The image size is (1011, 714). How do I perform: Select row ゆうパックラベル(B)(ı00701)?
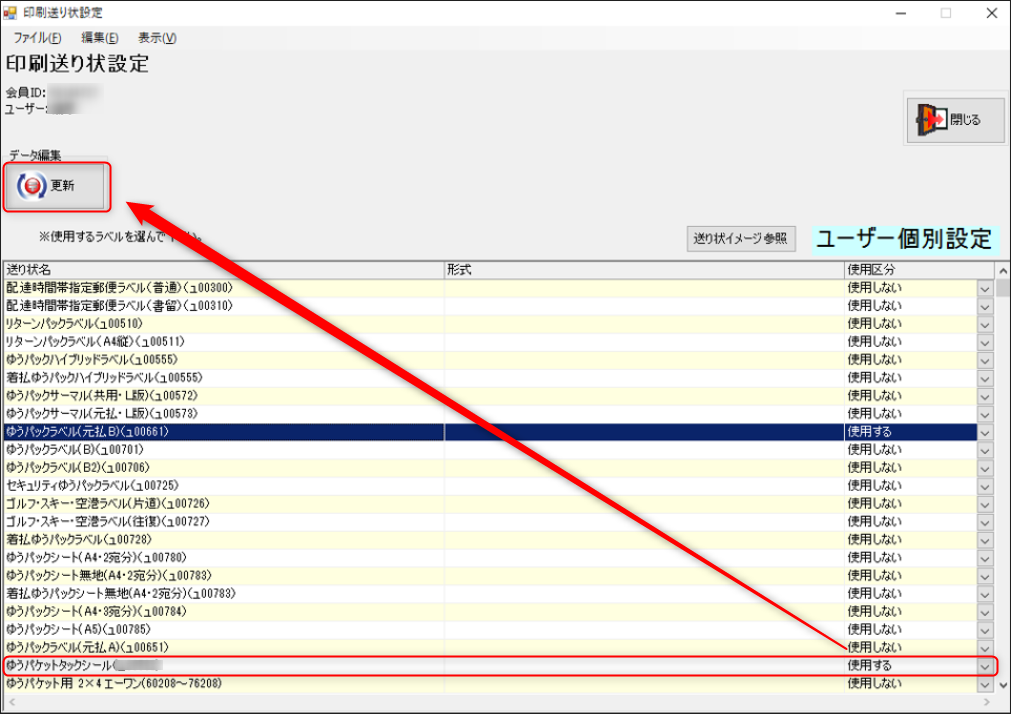pos(498,450)
